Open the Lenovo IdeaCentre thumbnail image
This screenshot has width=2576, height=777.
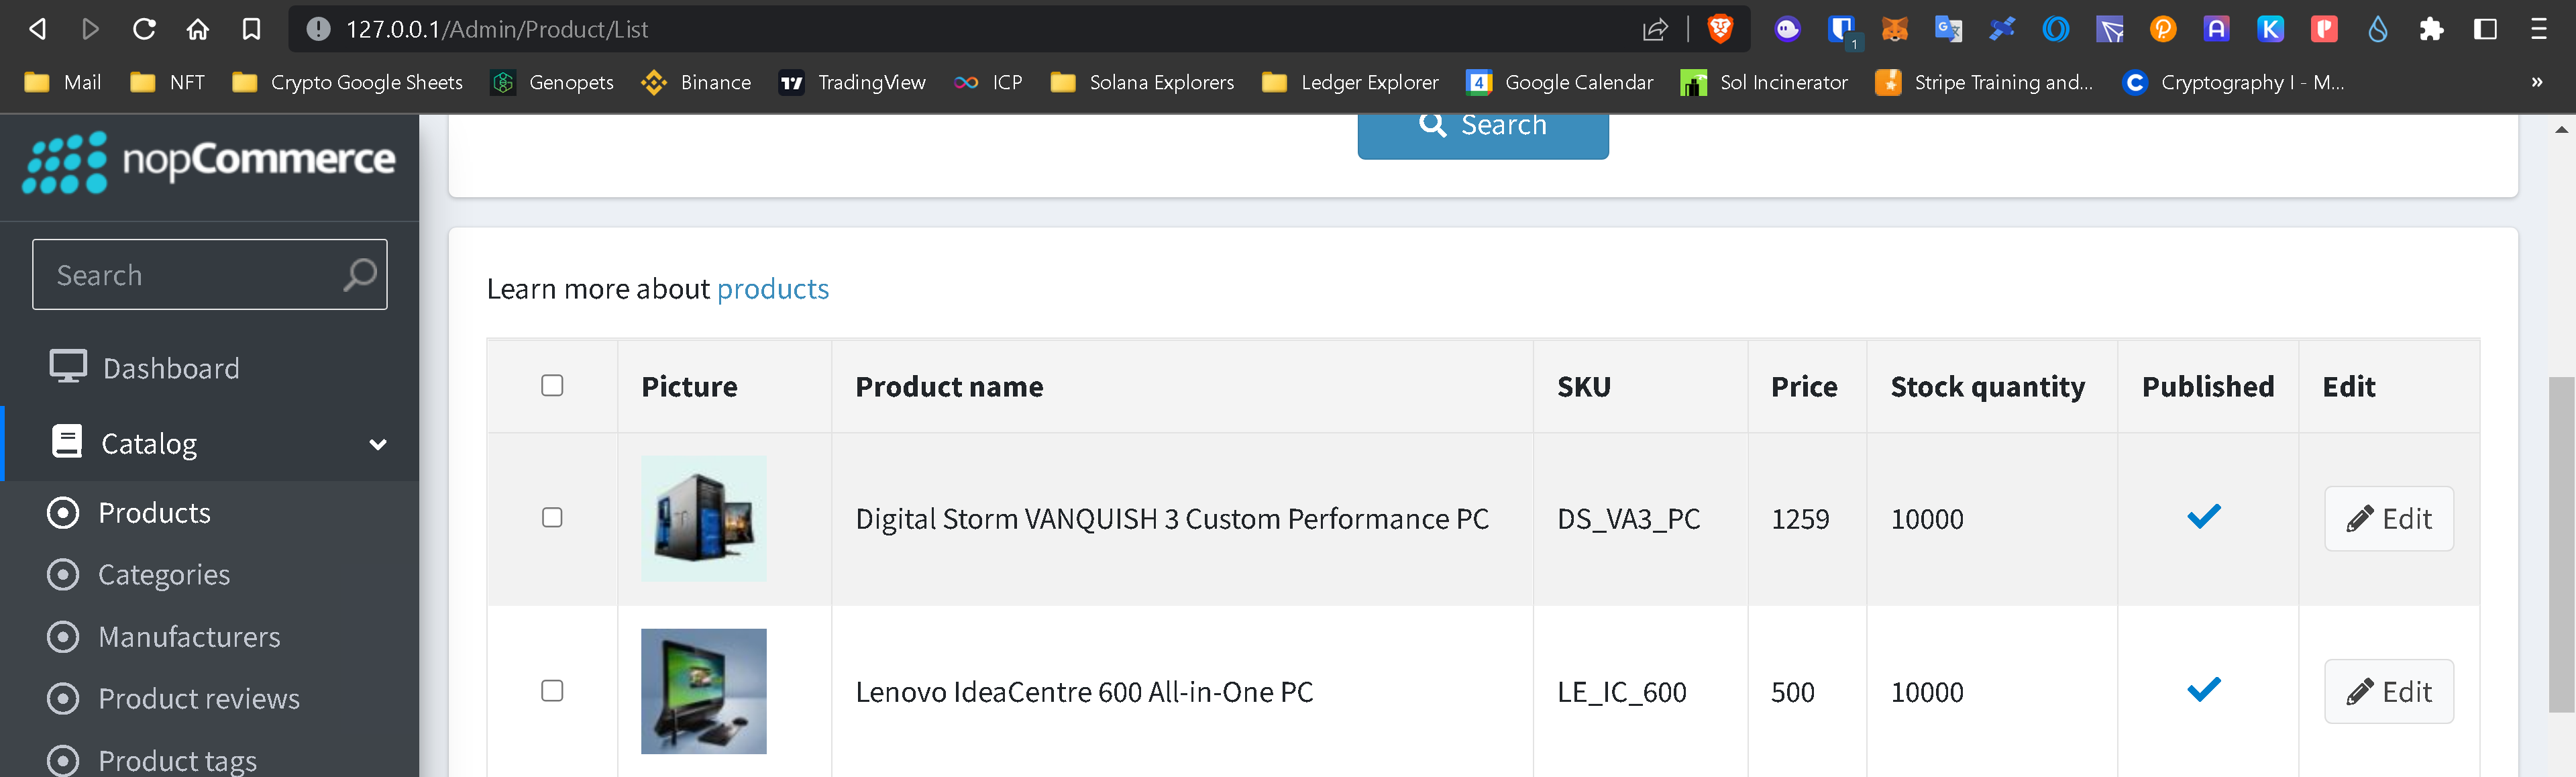pyautogui.click(x=704, y=691)
